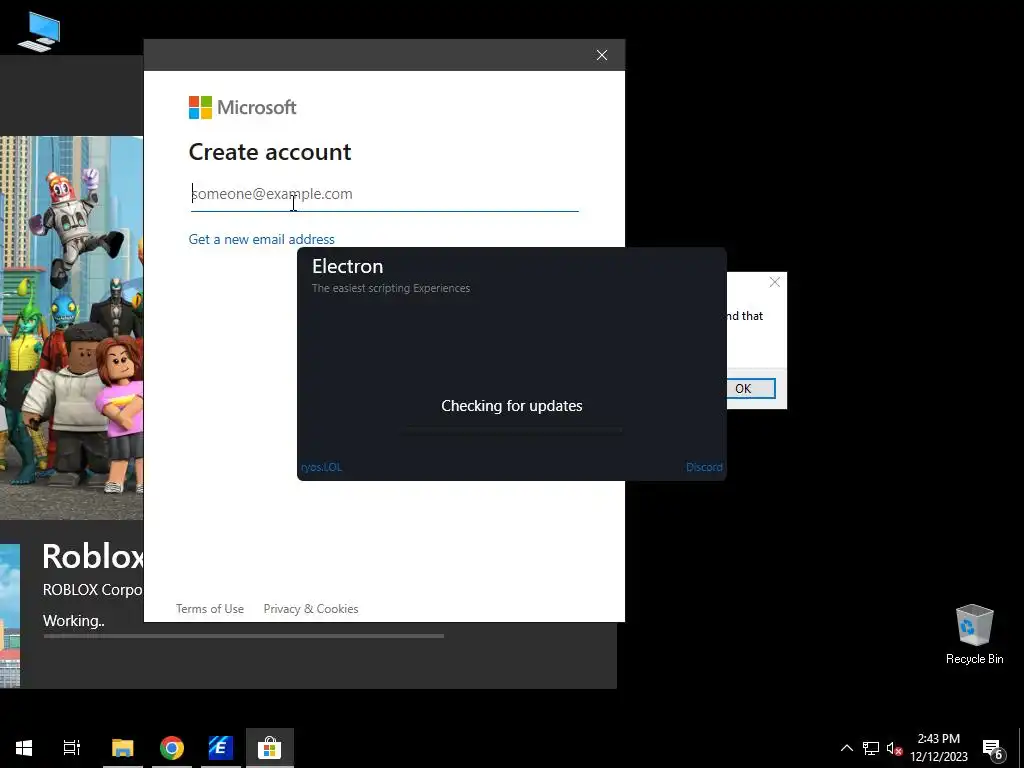Click the Roblox app title in Store
The height and width of the screenshot is (768, 1024).
[93, 556]
